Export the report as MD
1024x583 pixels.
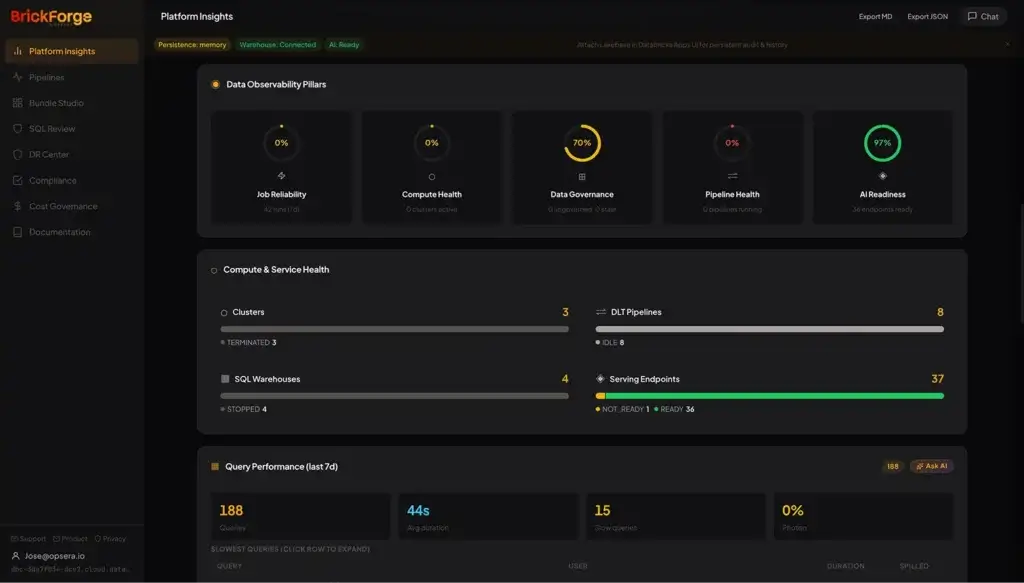click(875, 16)
